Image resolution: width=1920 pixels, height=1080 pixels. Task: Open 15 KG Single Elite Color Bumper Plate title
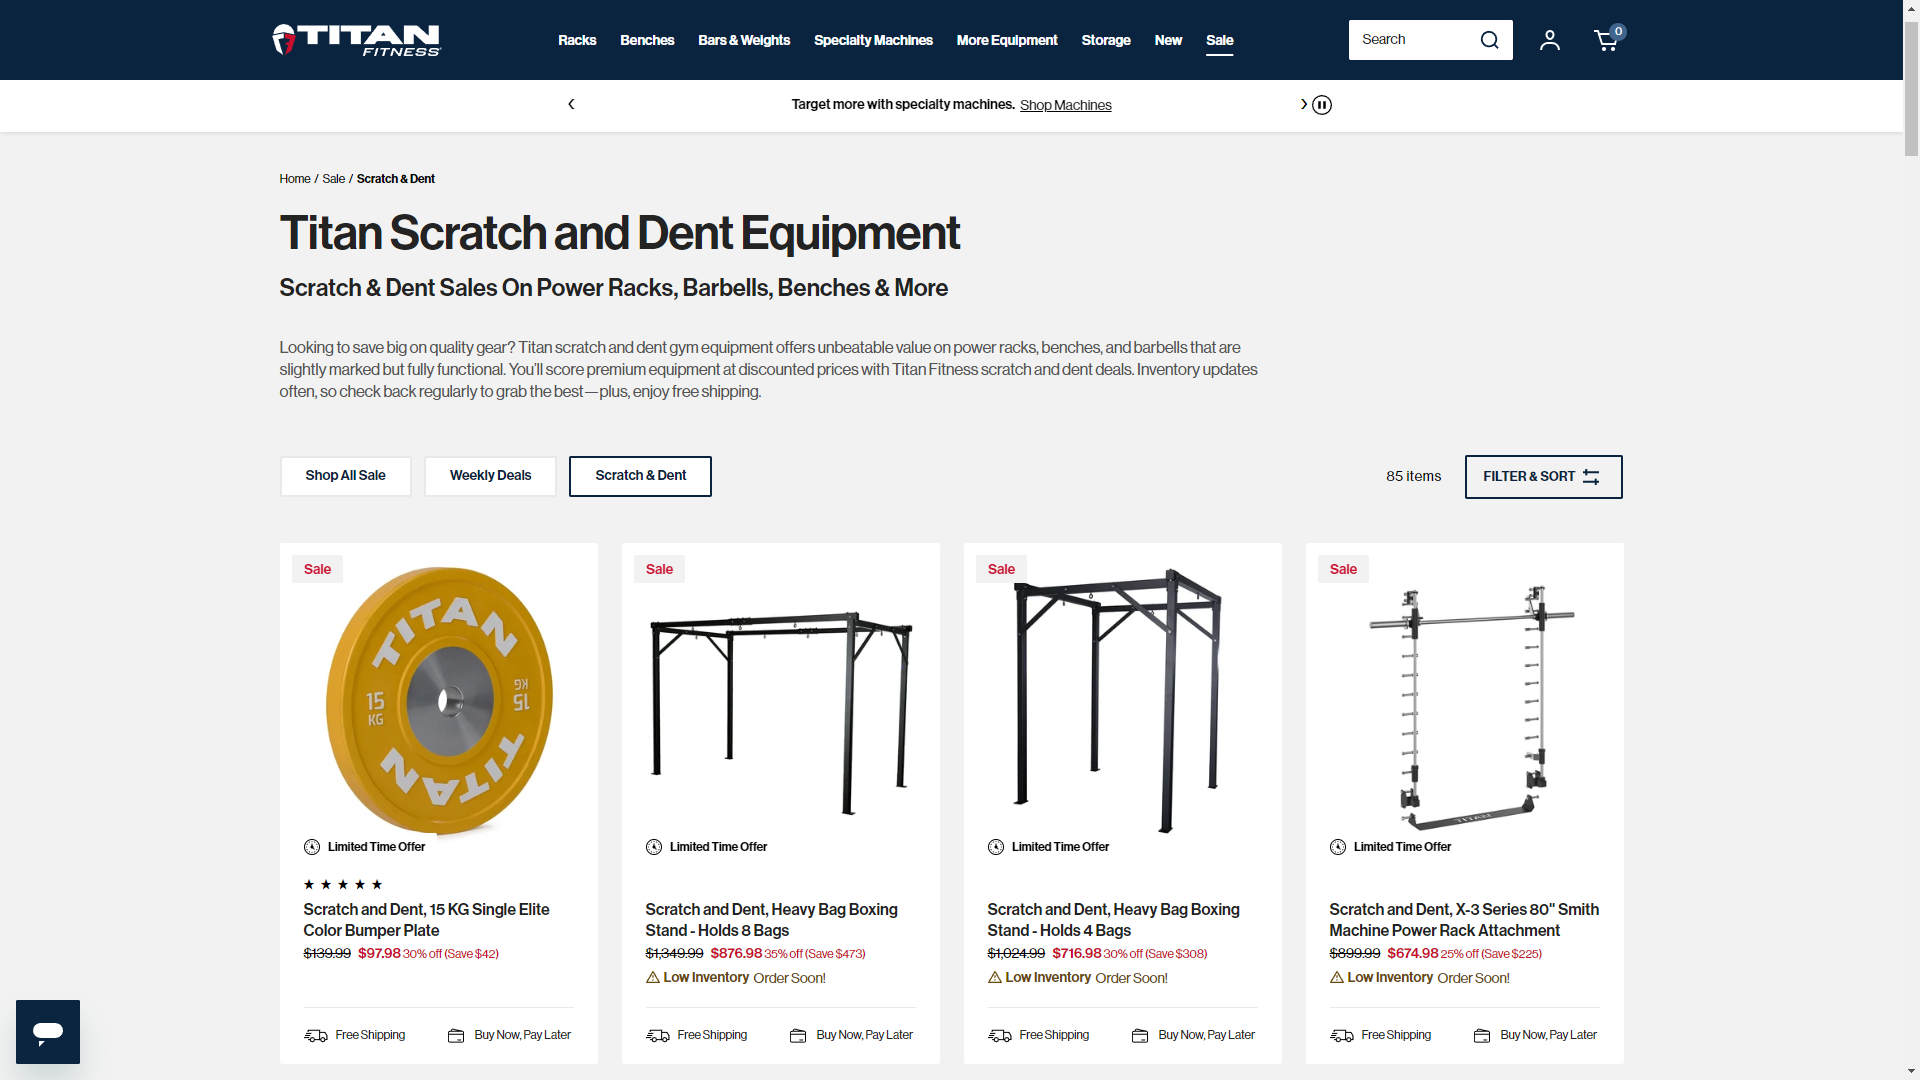point(426,920)
